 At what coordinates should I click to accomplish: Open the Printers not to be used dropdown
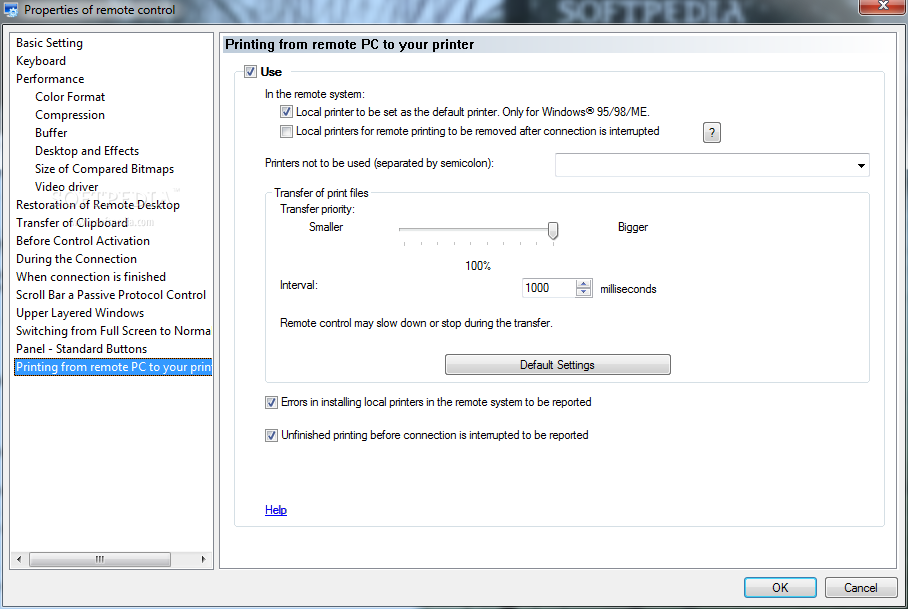861,166
